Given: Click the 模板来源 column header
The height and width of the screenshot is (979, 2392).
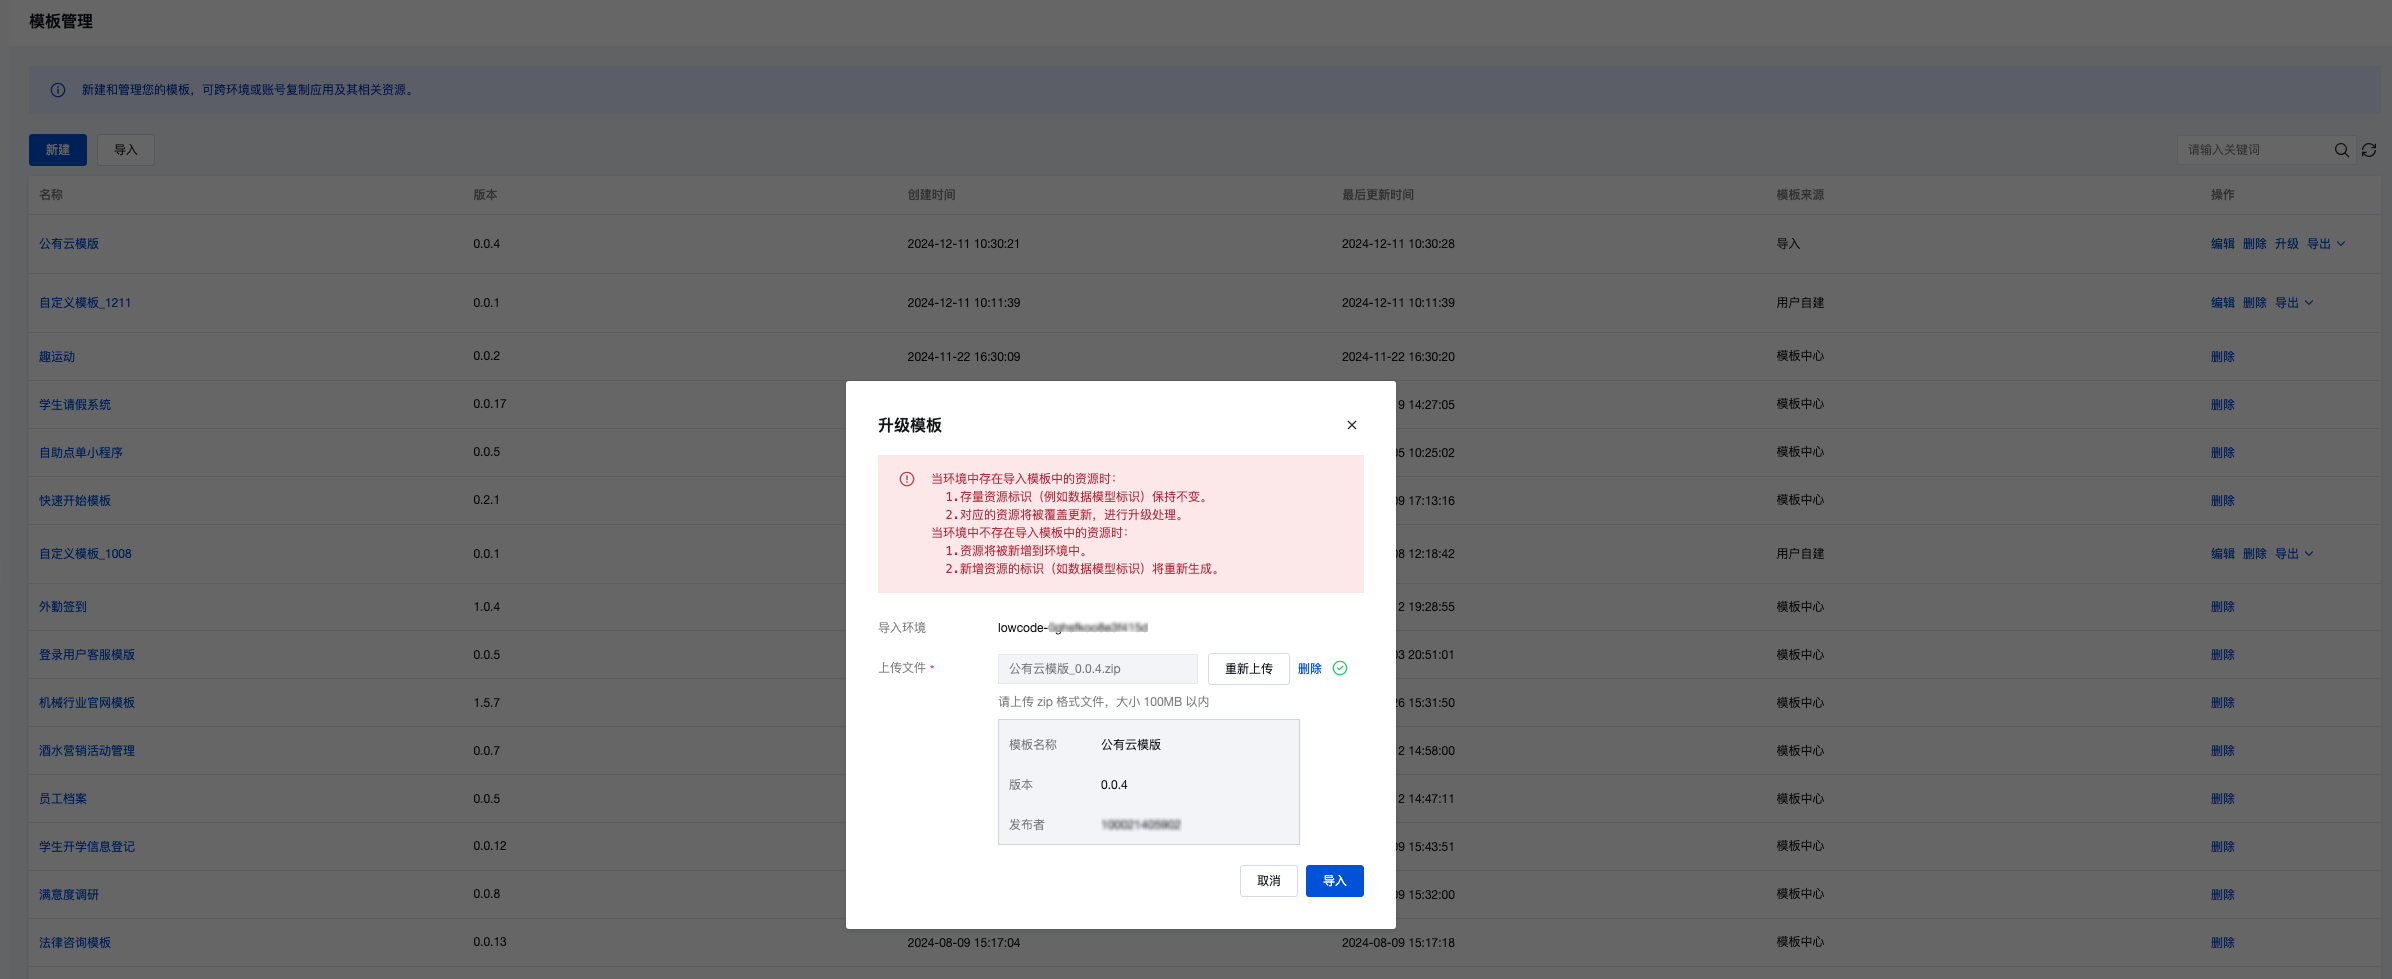Looking at the screenshot, I should point(1800,195).
